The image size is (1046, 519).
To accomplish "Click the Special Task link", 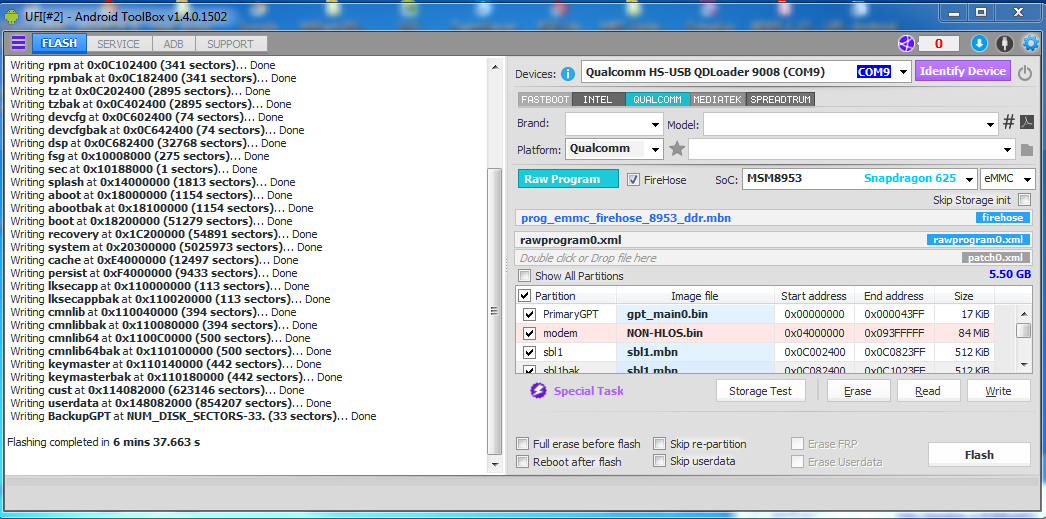I will click(588, 391).
